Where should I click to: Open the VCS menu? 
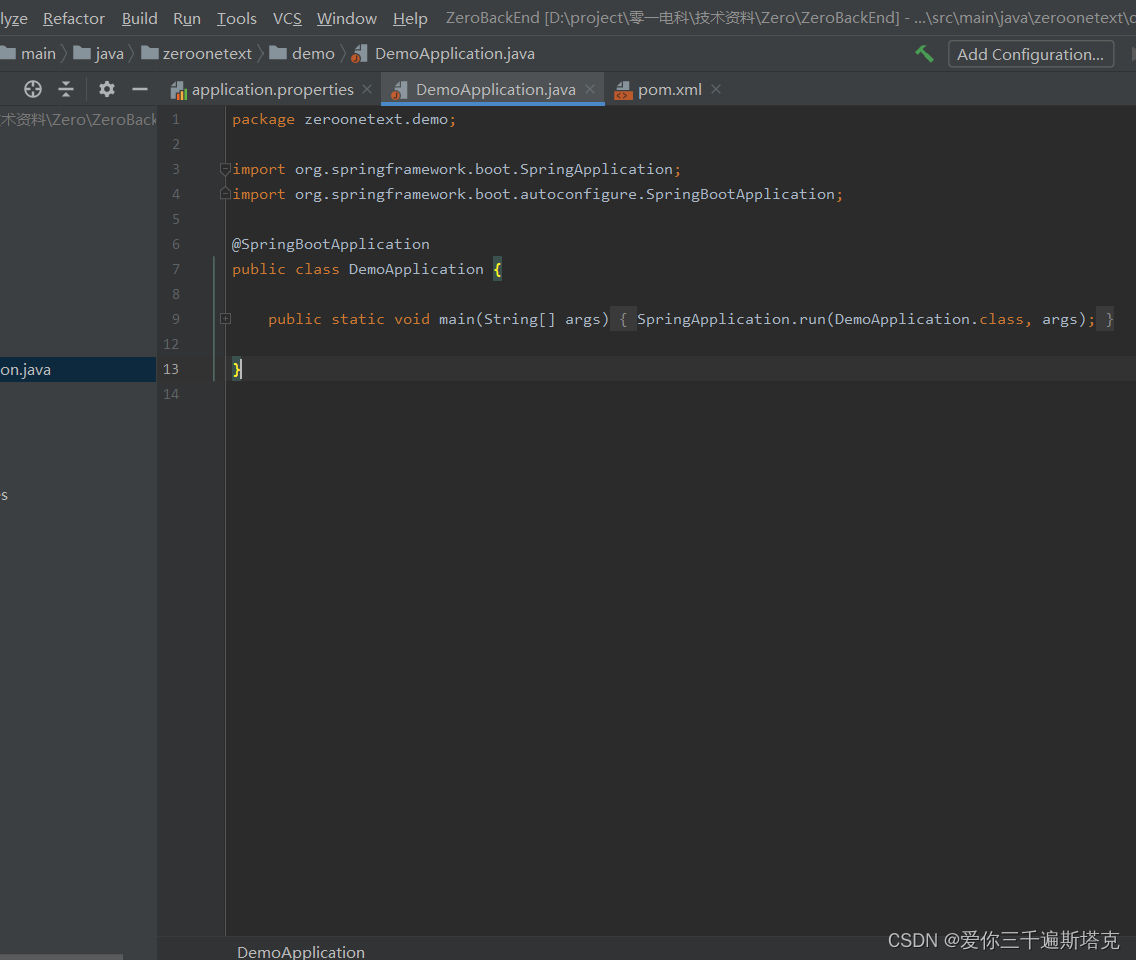point(287,18)
